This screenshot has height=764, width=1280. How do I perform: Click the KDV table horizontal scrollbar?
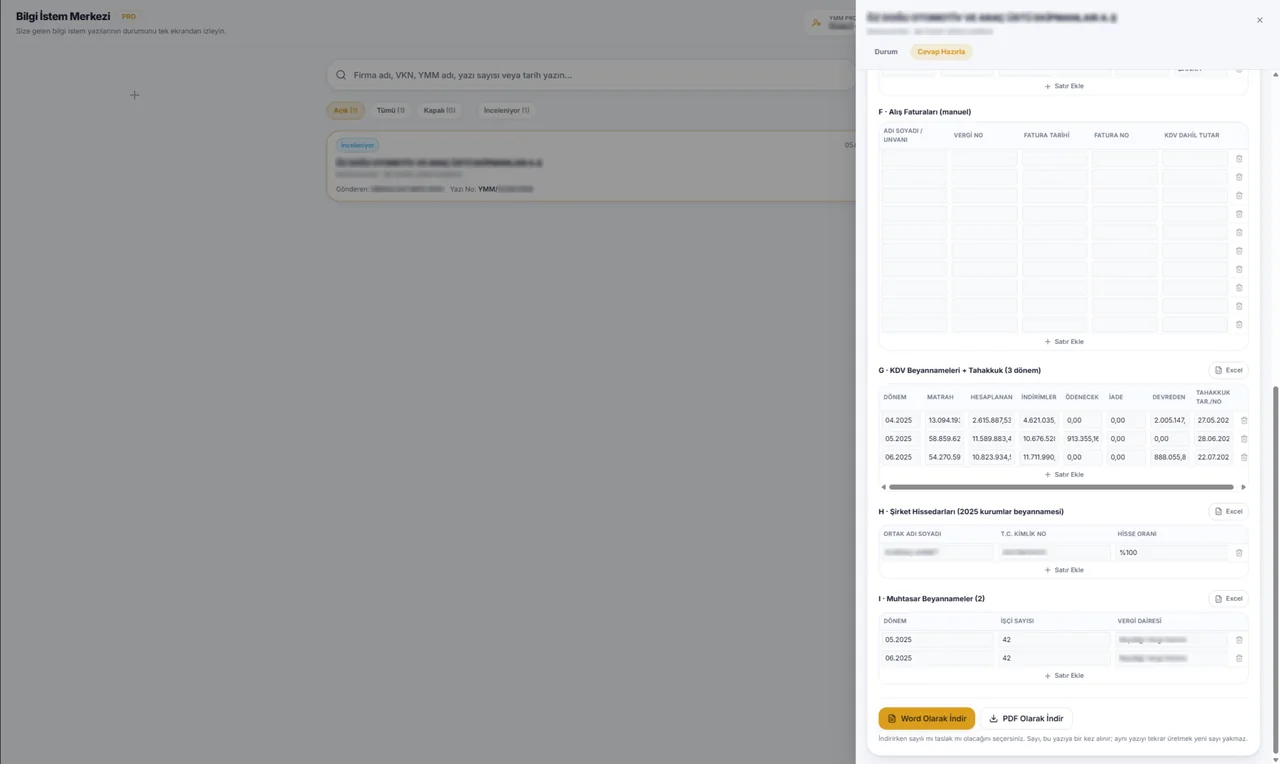click(x=1061, y=487)
